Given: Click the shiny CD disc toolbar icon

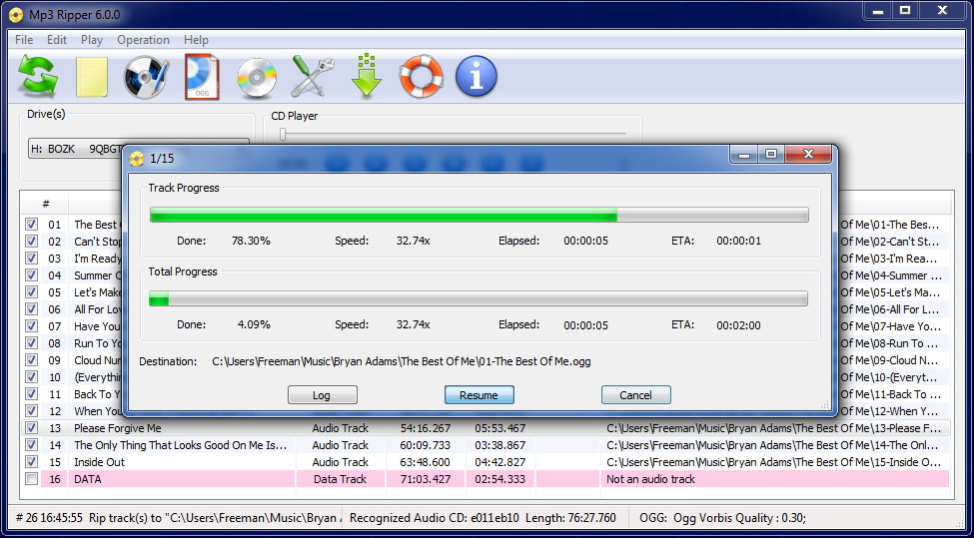Looking at the screenshot, I should pyautogui.click(x=257, y=77).
